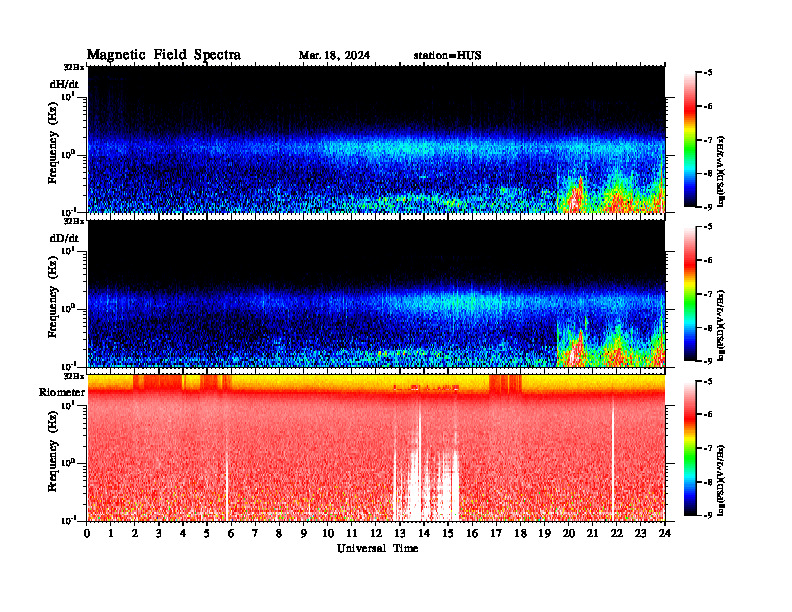Select the date text "Mar. 18, 2024"

pos(334,55)
